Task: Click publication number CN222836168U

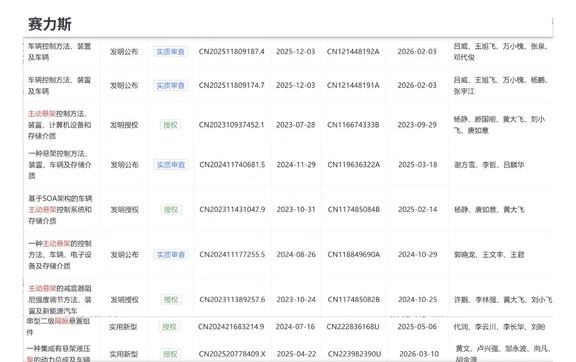Action: [353, 327]
